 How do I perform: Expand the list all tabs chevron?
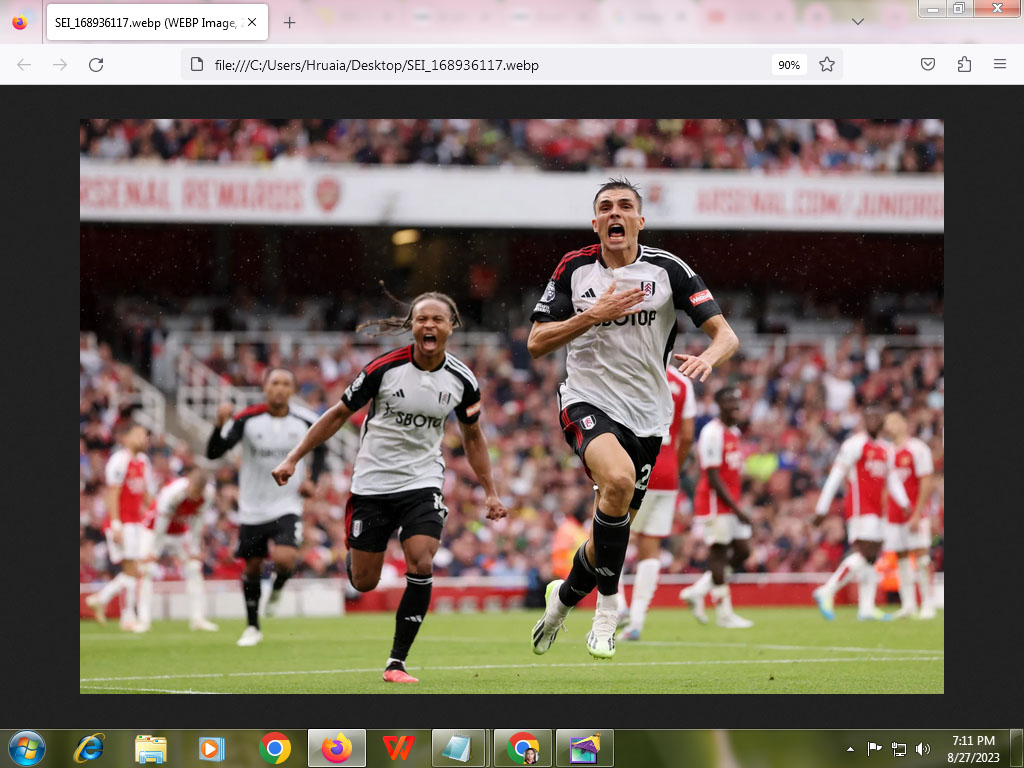pos(857,22)
